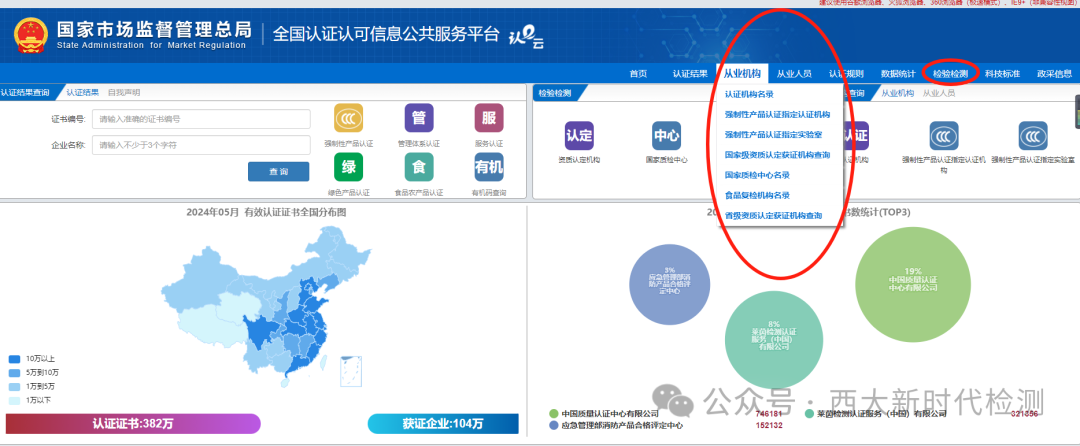Go to 首页 in the navigation bar
This screenshot has width=1080, height=446.
[x=638, y=74]
